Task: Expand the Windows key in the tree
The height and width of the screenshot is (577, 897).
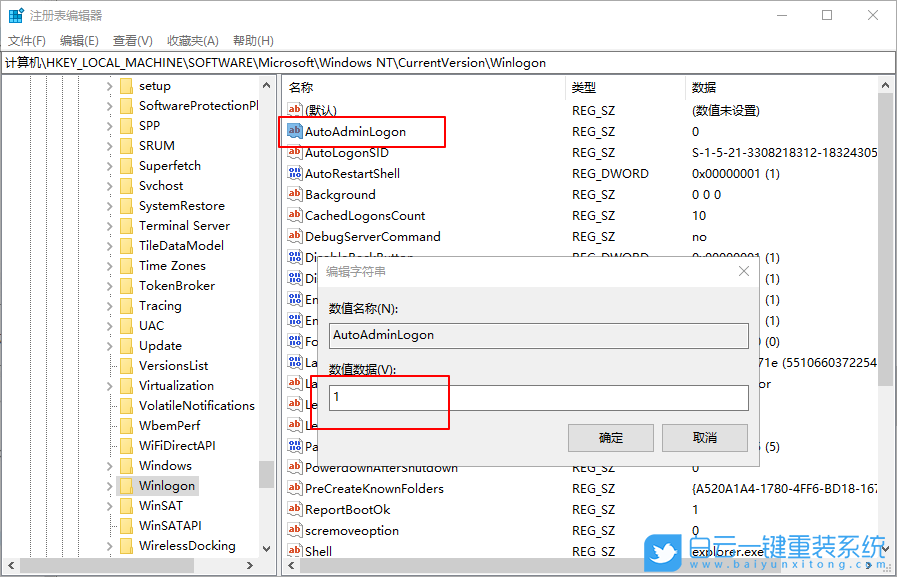Action: [108, 465]
